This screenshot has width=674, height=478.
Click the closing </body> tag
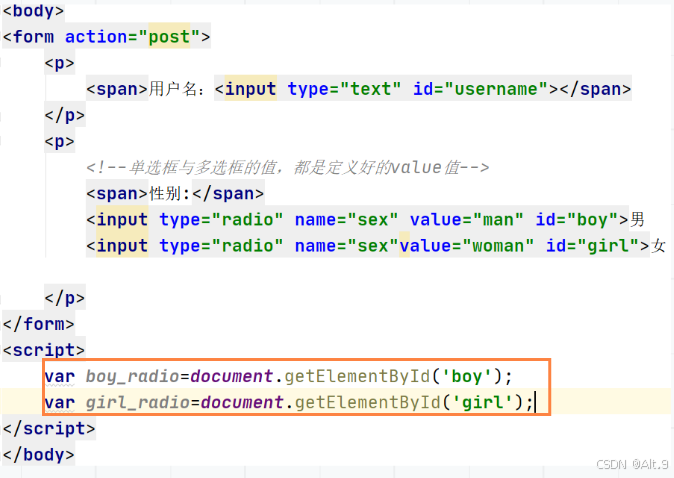click(x=39, y=455)
